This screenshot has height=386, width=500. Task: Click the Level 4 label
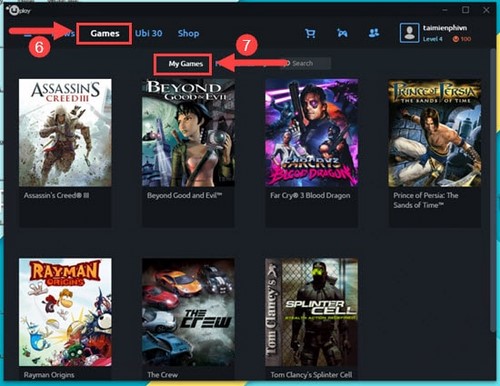tap(433, 39)
